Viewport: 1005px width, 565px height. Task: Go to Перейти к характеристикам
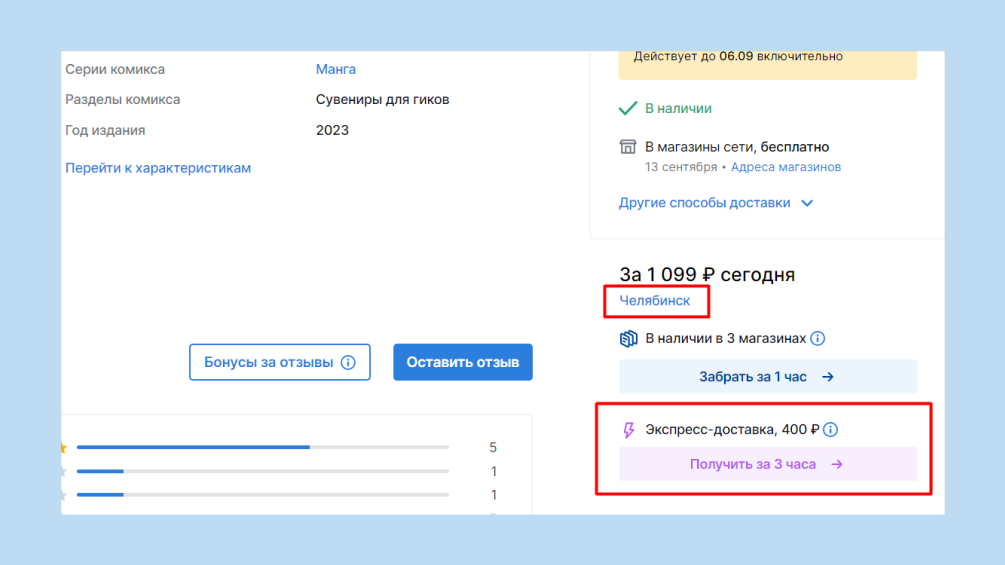[158, 168]
